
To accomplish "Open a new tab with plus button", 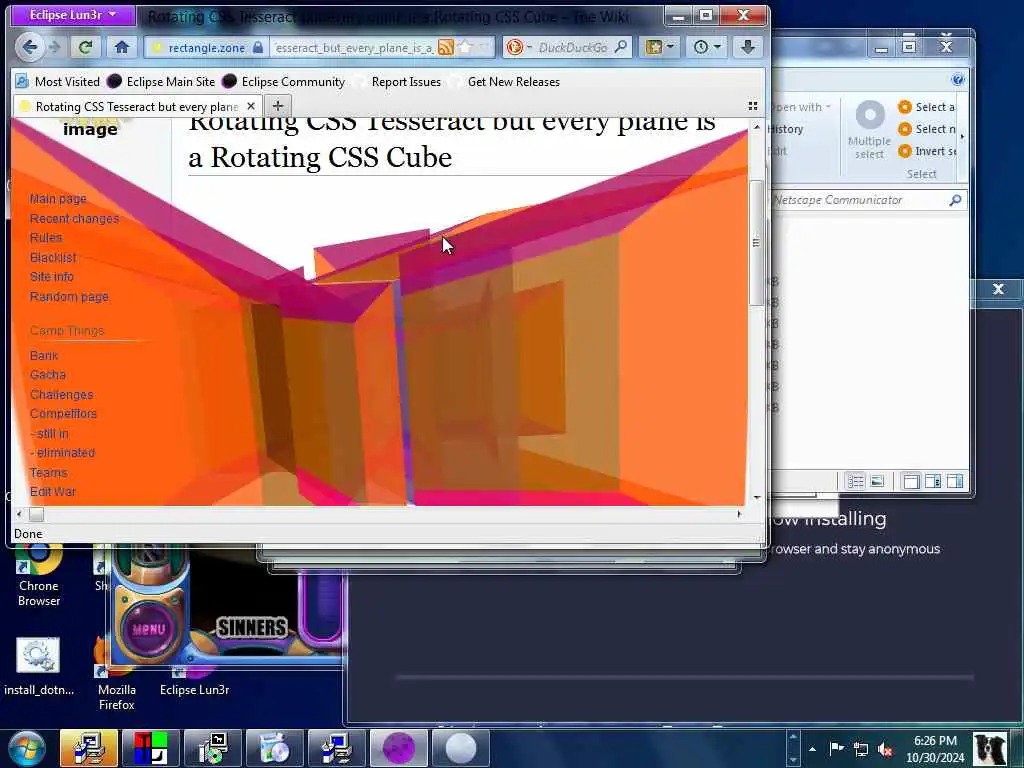I will pyautogui.click(x=278, y=106).
